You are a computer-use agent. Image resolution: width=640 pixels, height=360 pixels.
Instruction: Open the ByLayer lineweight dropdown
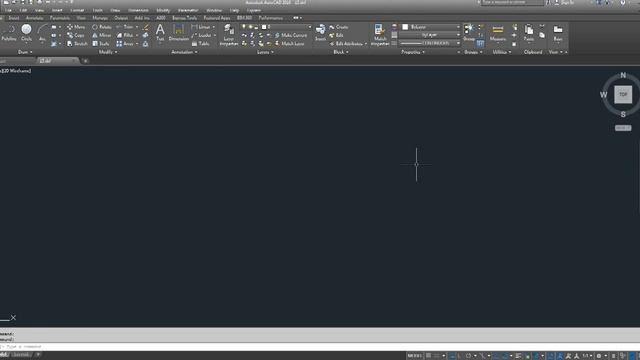coord(429,35)
